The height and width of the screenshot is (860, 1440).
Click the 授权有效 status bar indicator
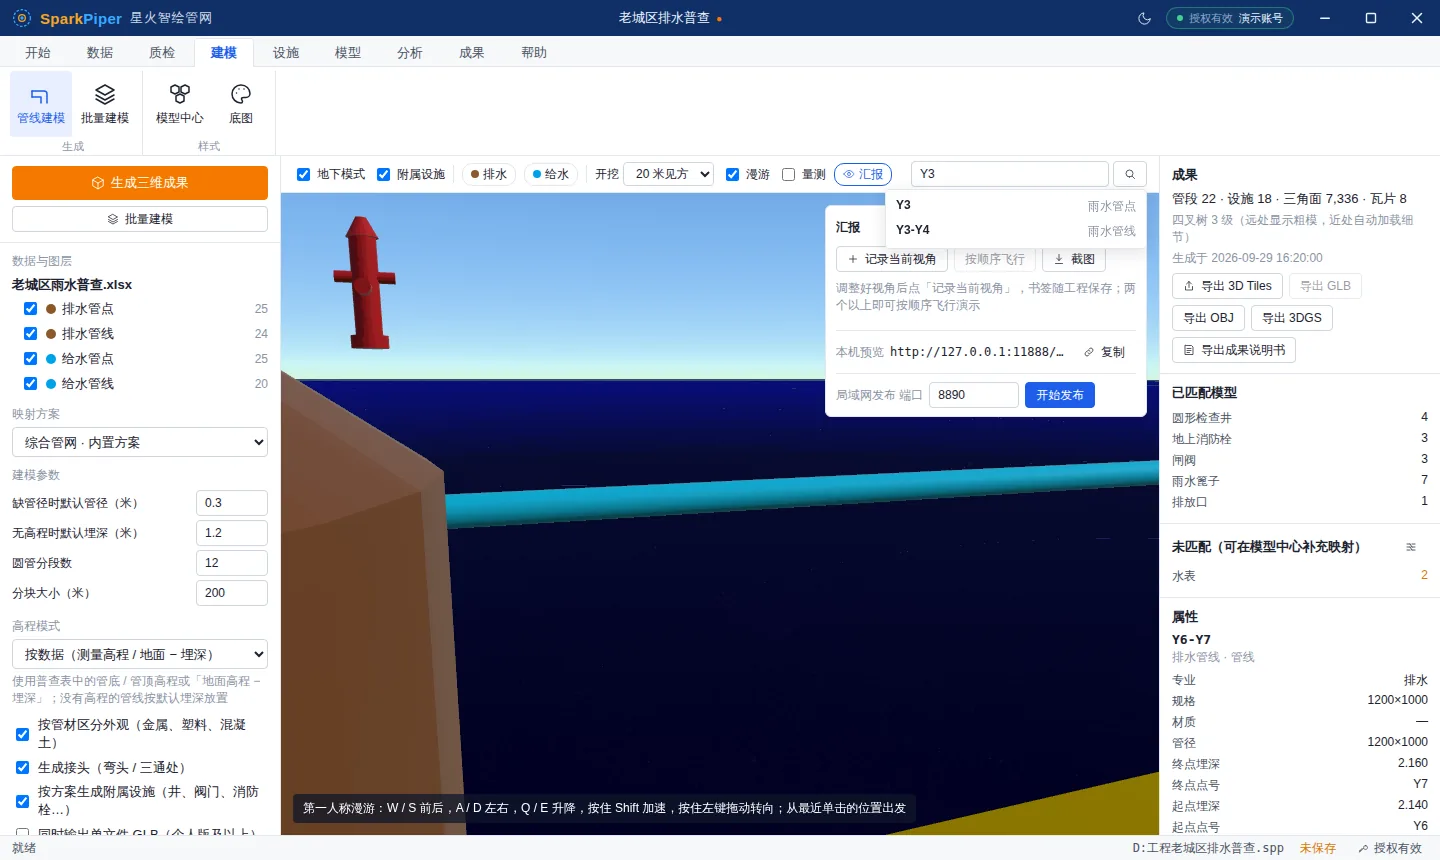1390,848
